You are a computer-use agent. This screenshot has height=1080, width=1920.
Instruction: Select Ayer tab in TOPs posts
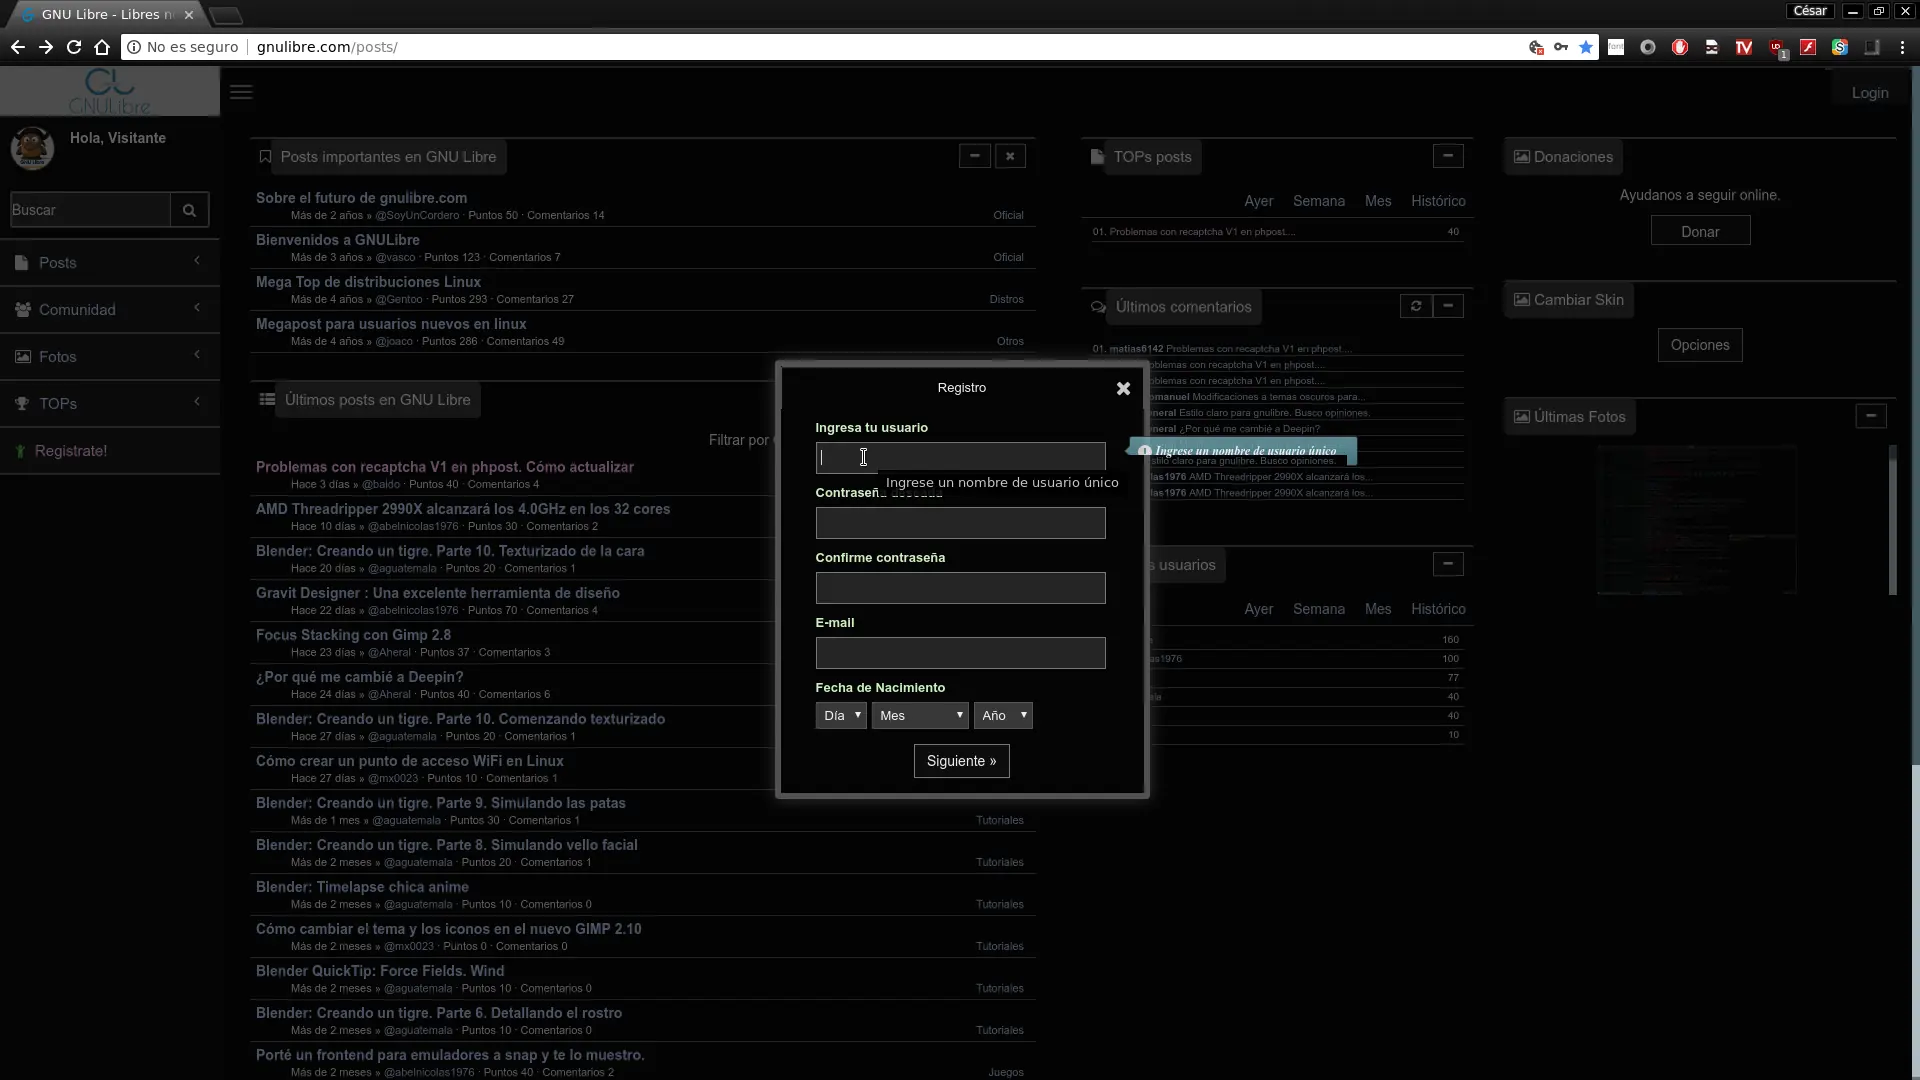(x=1258, y=201)
